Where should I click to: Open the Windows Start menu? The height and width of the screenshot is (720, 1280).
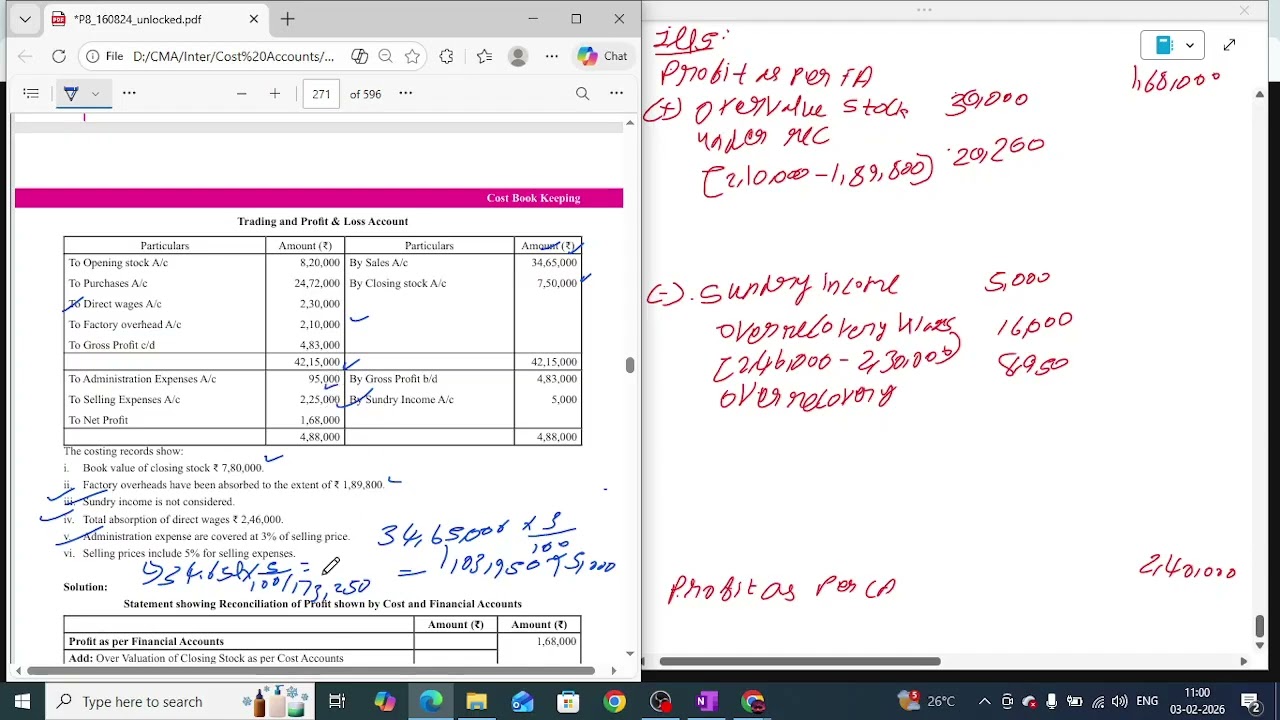click(x=22, y=701)
